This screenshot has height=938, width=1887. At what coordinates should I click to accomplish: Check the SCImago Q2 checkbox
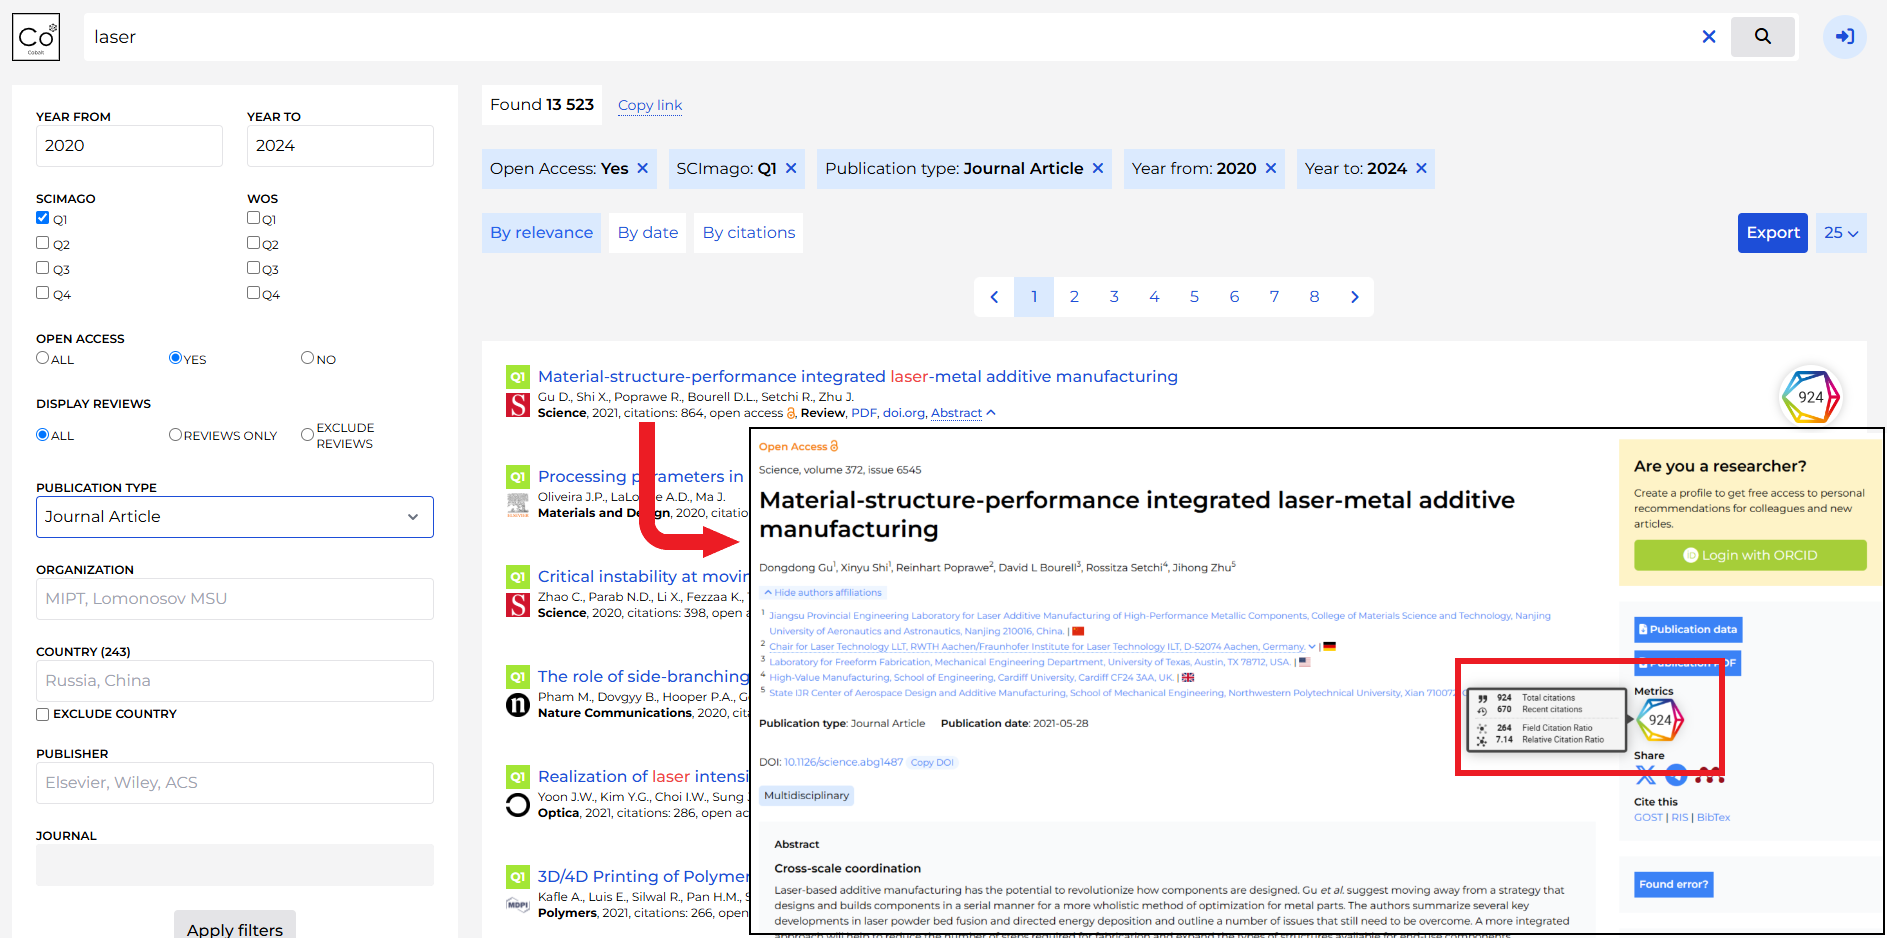[43, 243]
